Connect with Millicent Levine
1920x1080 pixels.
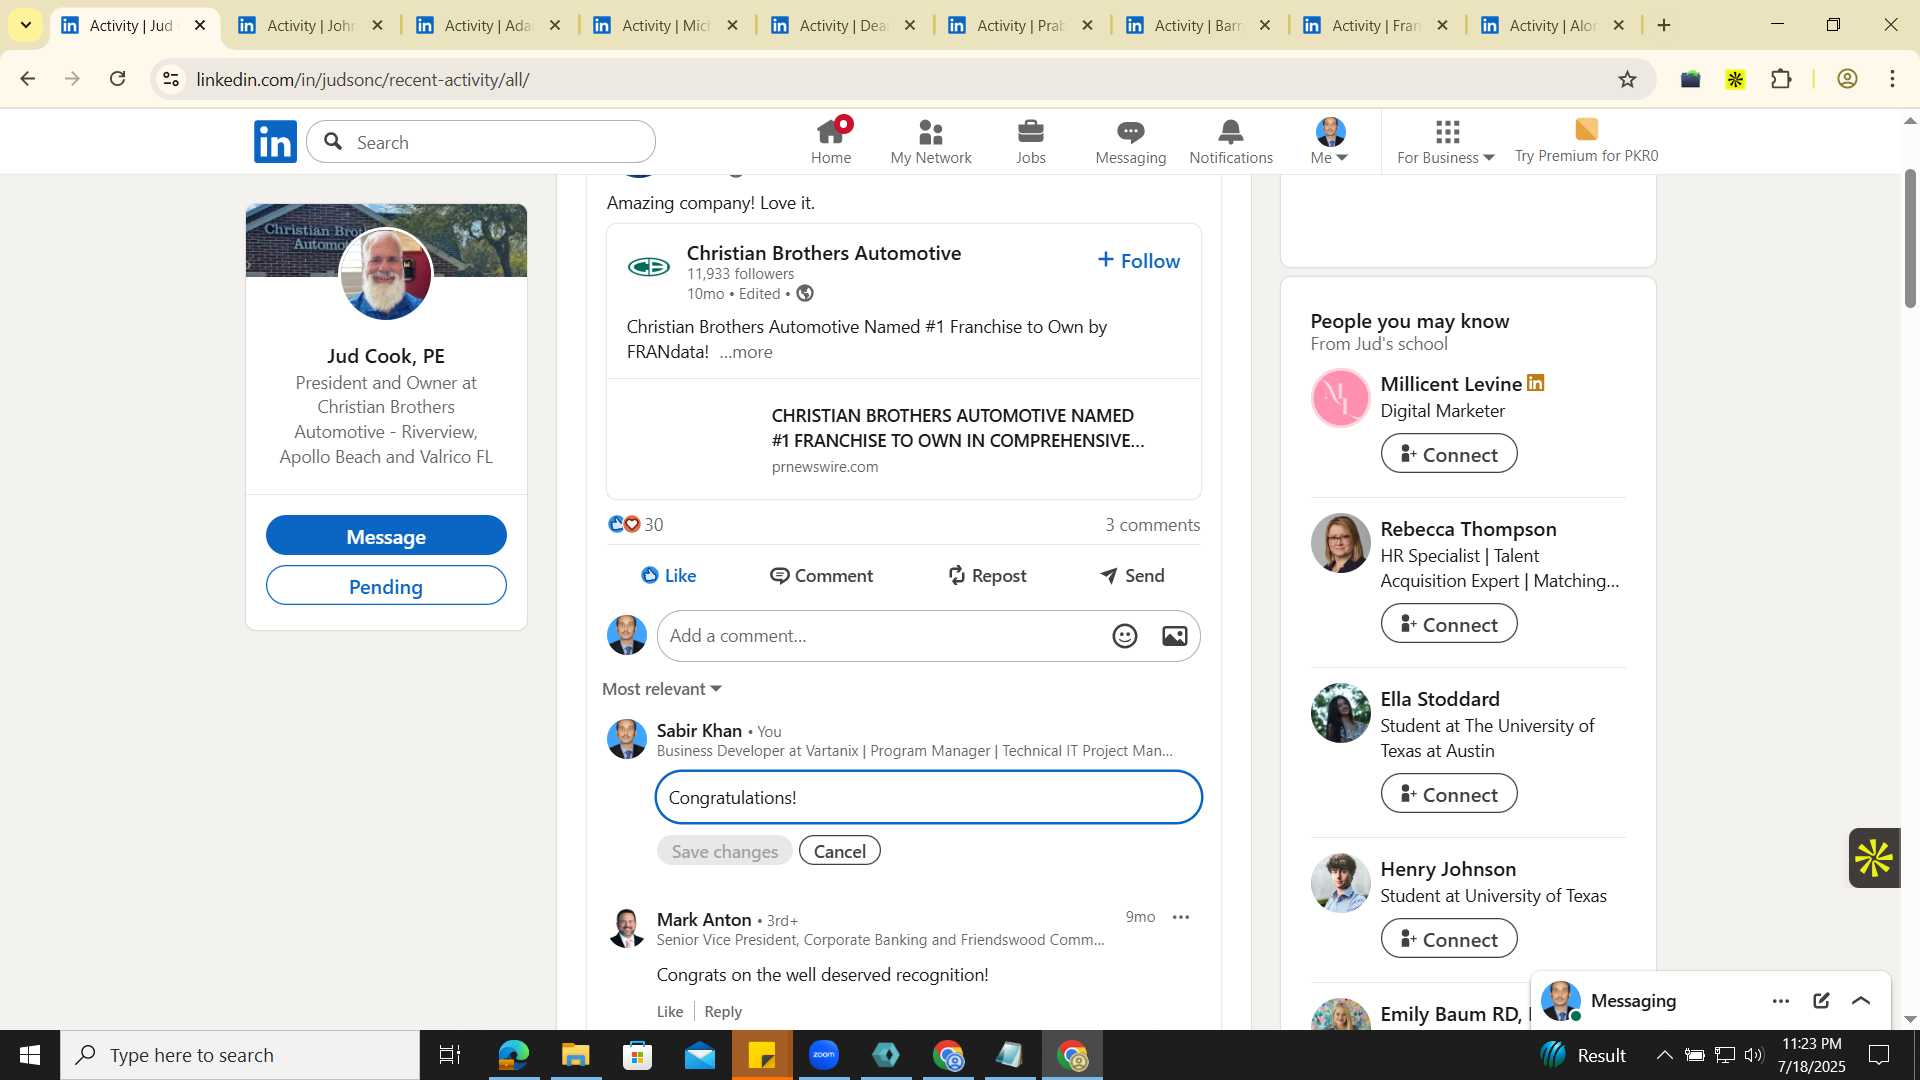point(1449,454)
